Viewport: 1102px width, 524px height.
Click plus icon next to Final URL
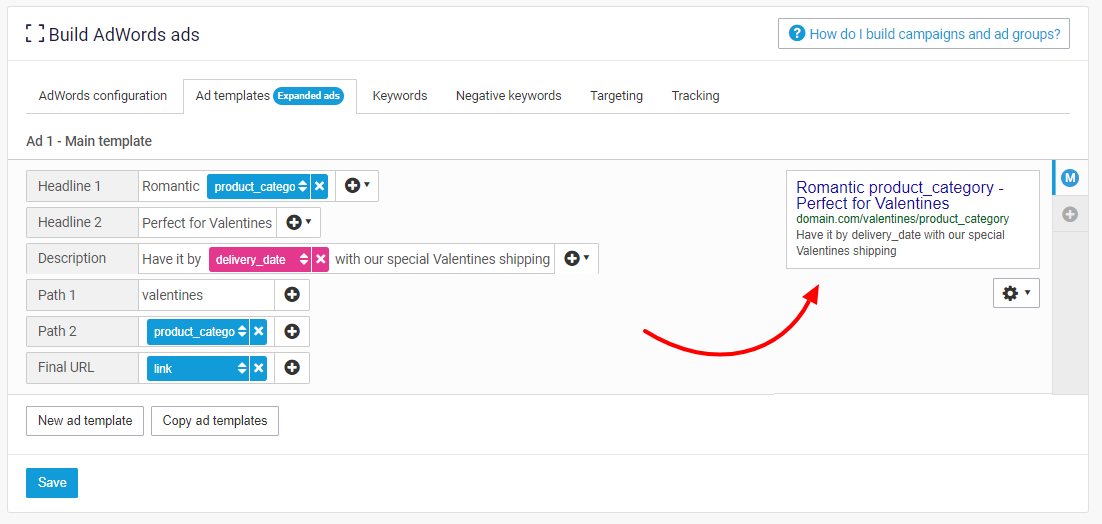pos(292,368)
